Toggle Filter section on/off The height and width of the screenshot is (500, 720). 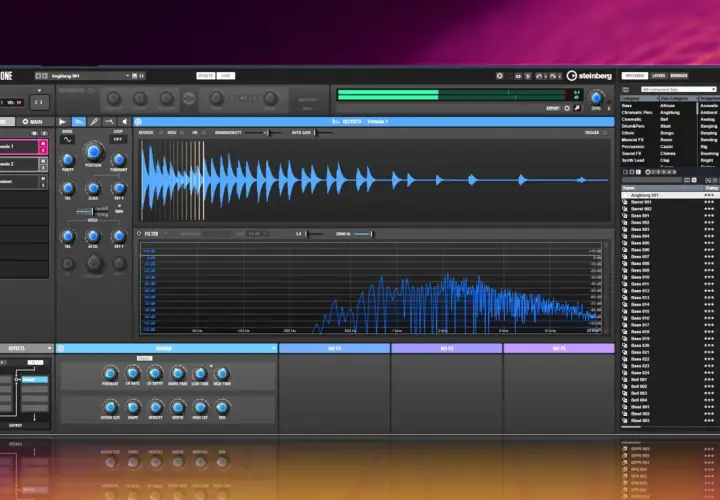coord(139,234)
